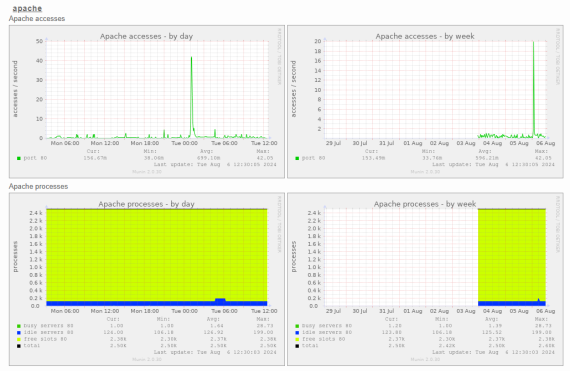
Task: Open the 'Apache processes - by week' graph
Action: (425, 279)
